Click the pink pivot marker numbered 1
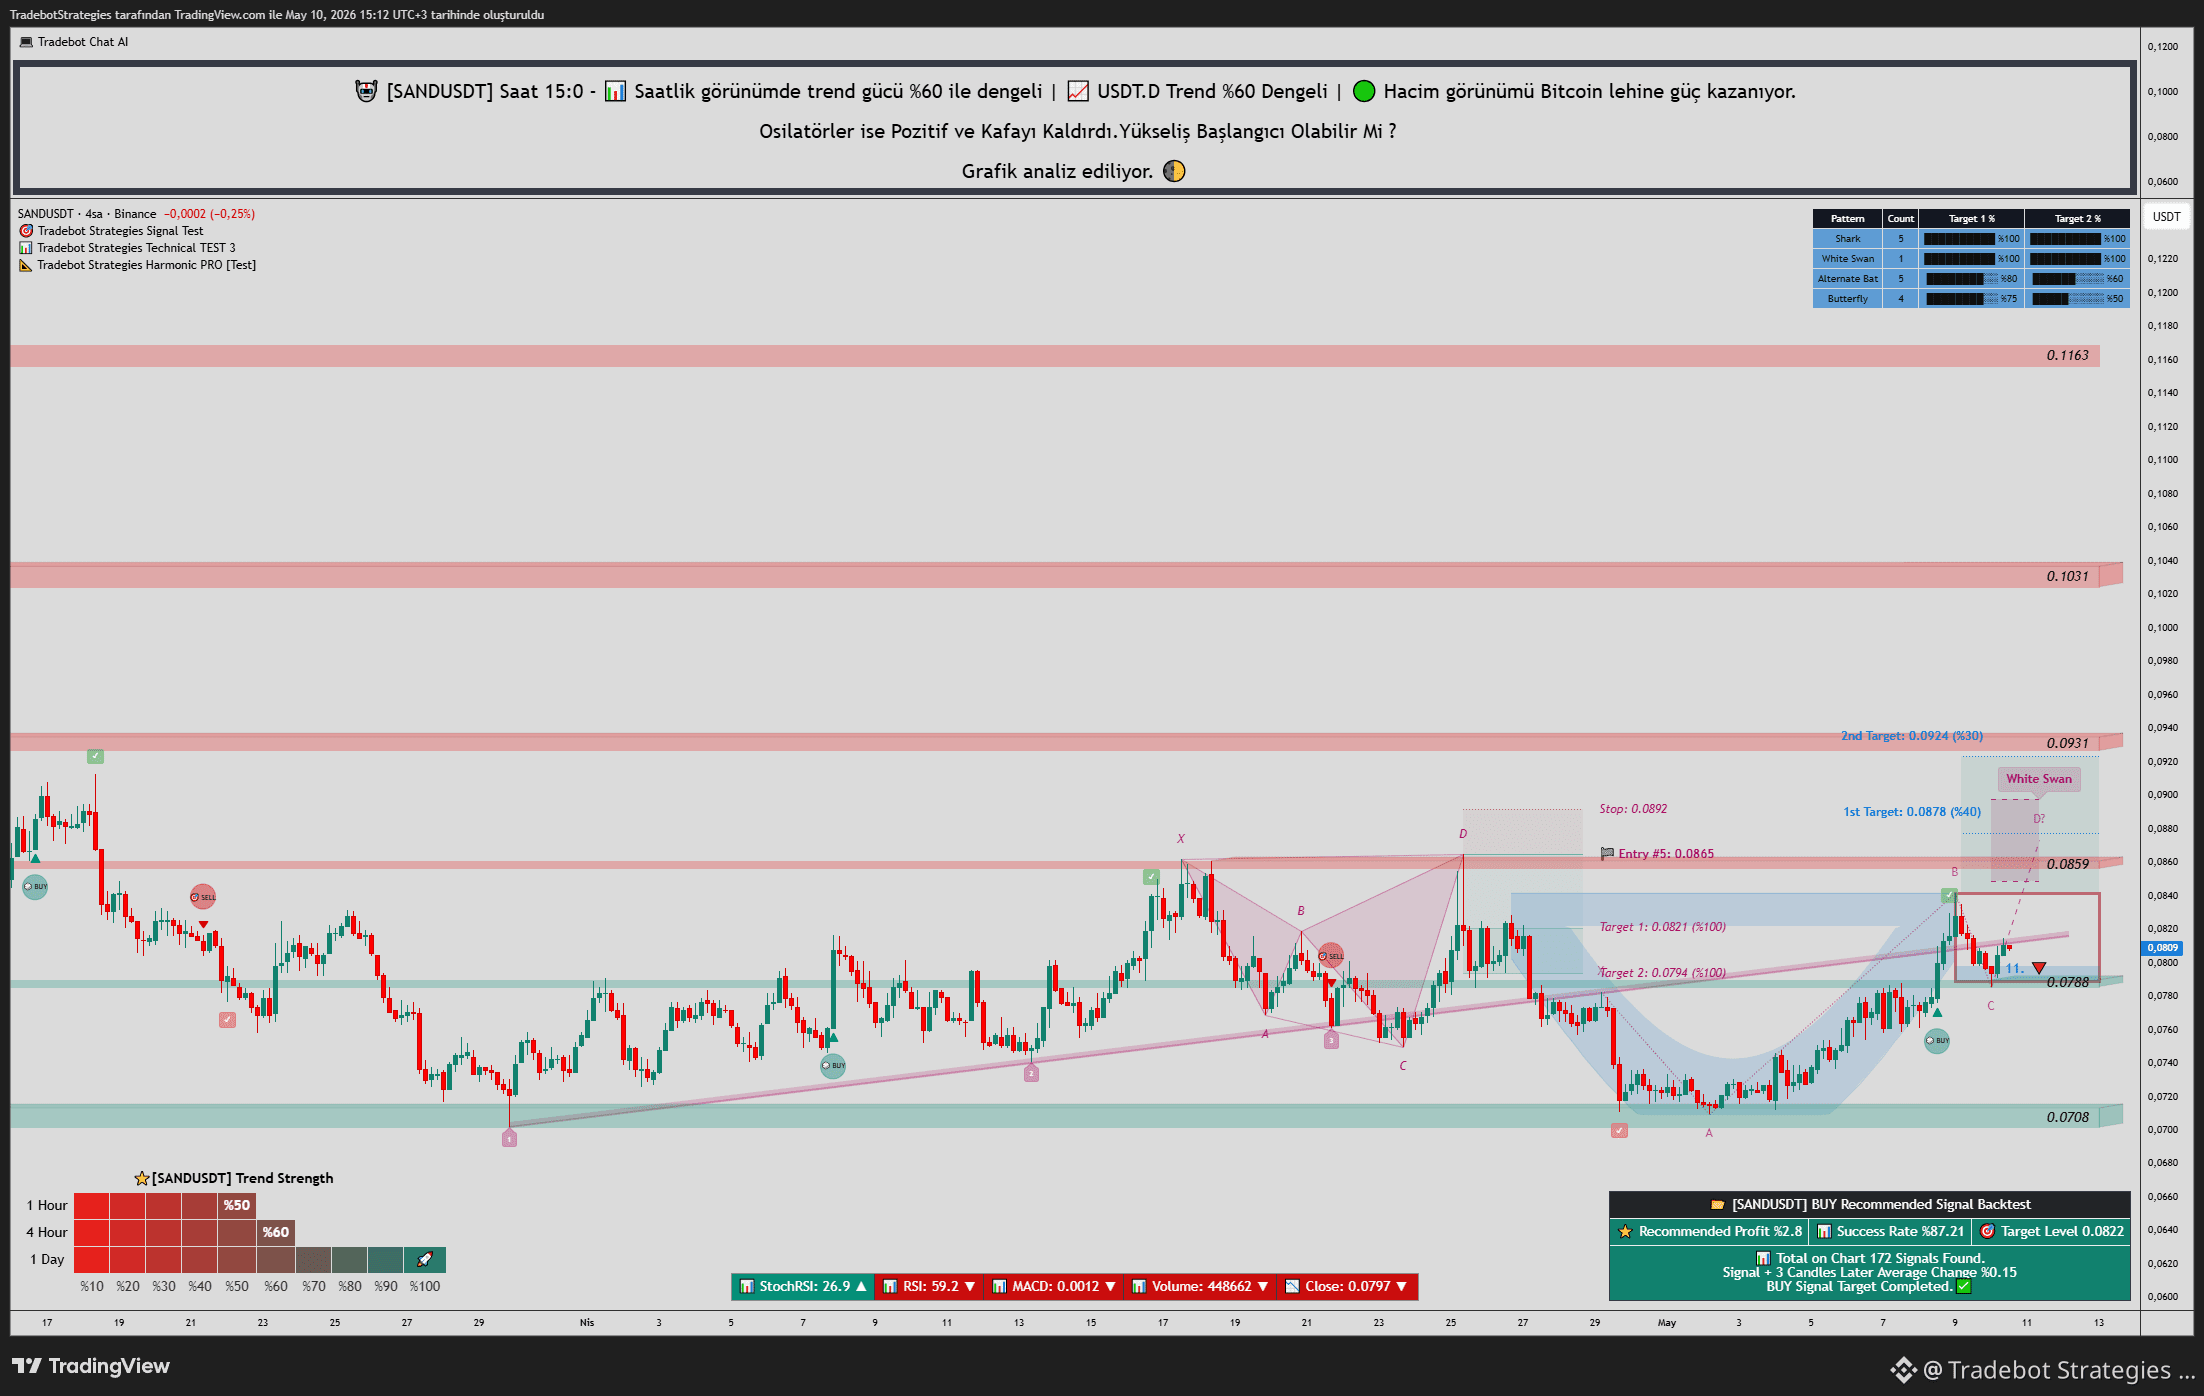Image resolution: width=2204 pixels, height=1396 pixels. click(509, 1138)
